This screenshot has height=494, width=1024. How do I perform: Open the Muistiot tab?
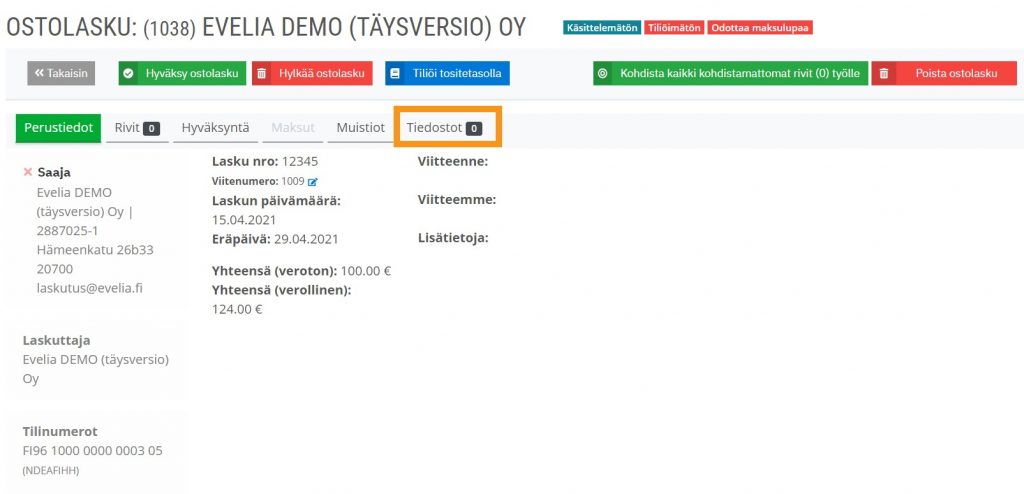click(360, 128)
